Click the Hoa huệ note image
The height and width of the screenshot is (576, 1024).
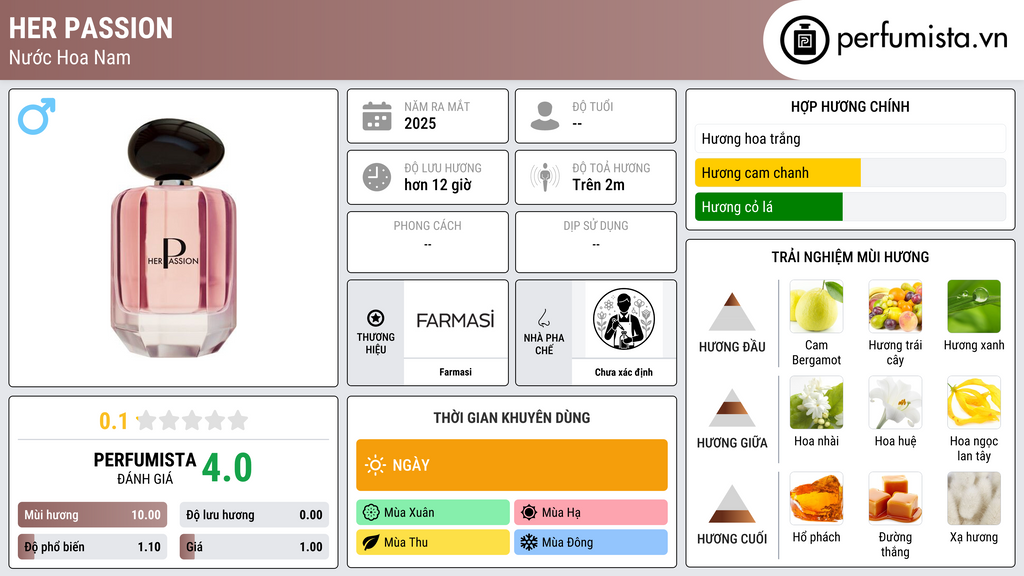[x=895, y=402]
